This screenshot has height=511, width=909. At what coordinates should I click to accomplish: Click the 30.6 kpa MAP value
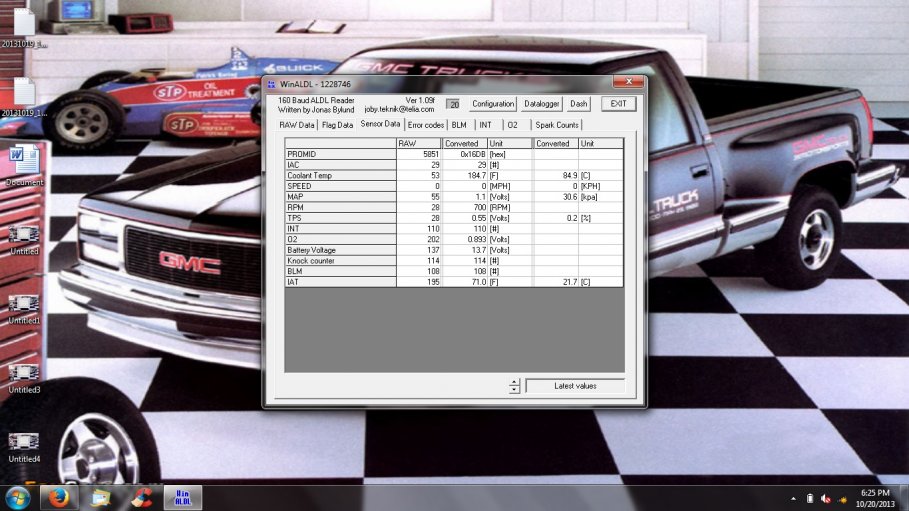point(570,197)
